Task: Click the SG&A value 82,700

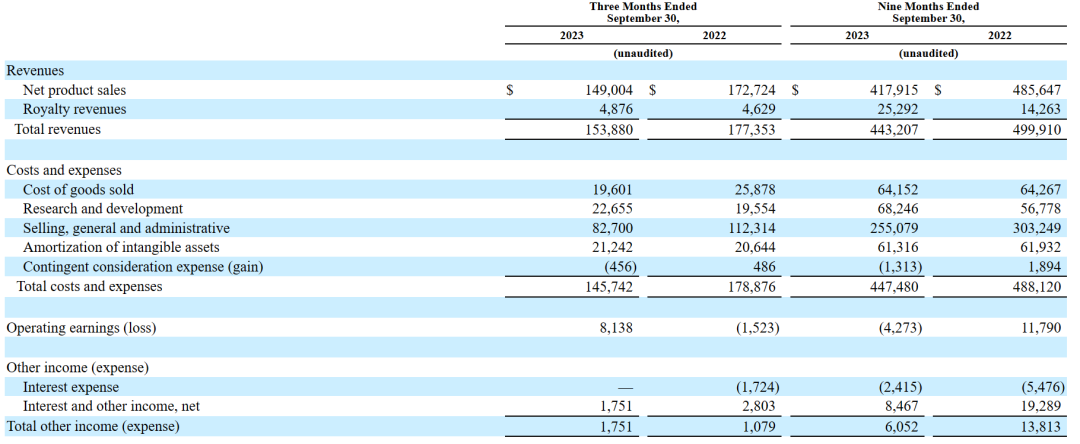Action: pyautogui.click(x=612, y=228)
